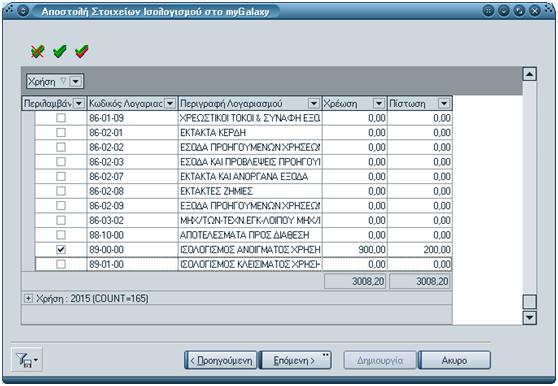Open the Περιγραφή Λογαριασμού column filter dropdown

click(314, 104)
